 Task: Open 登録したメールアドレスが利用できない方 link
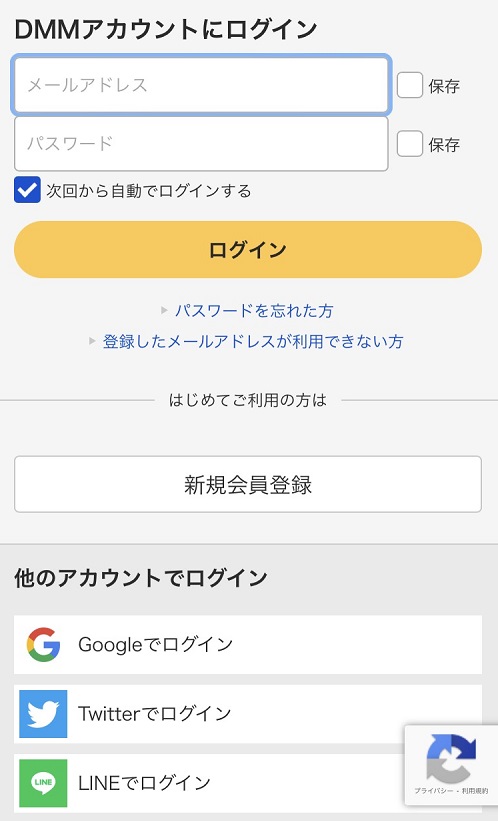coord(253,341)
